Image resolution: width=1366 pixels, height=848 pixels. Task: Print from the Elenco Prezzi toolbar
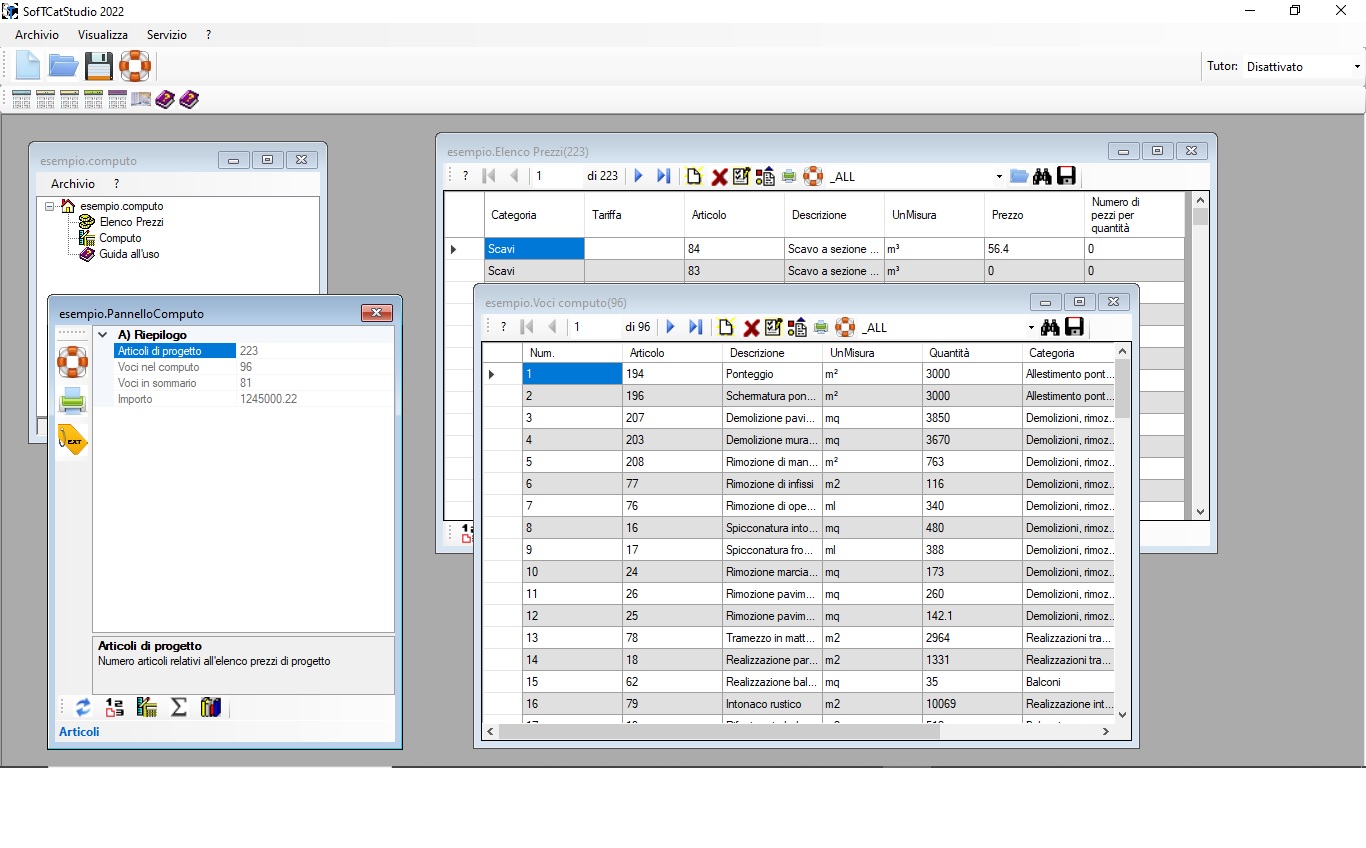coord(789,176)
